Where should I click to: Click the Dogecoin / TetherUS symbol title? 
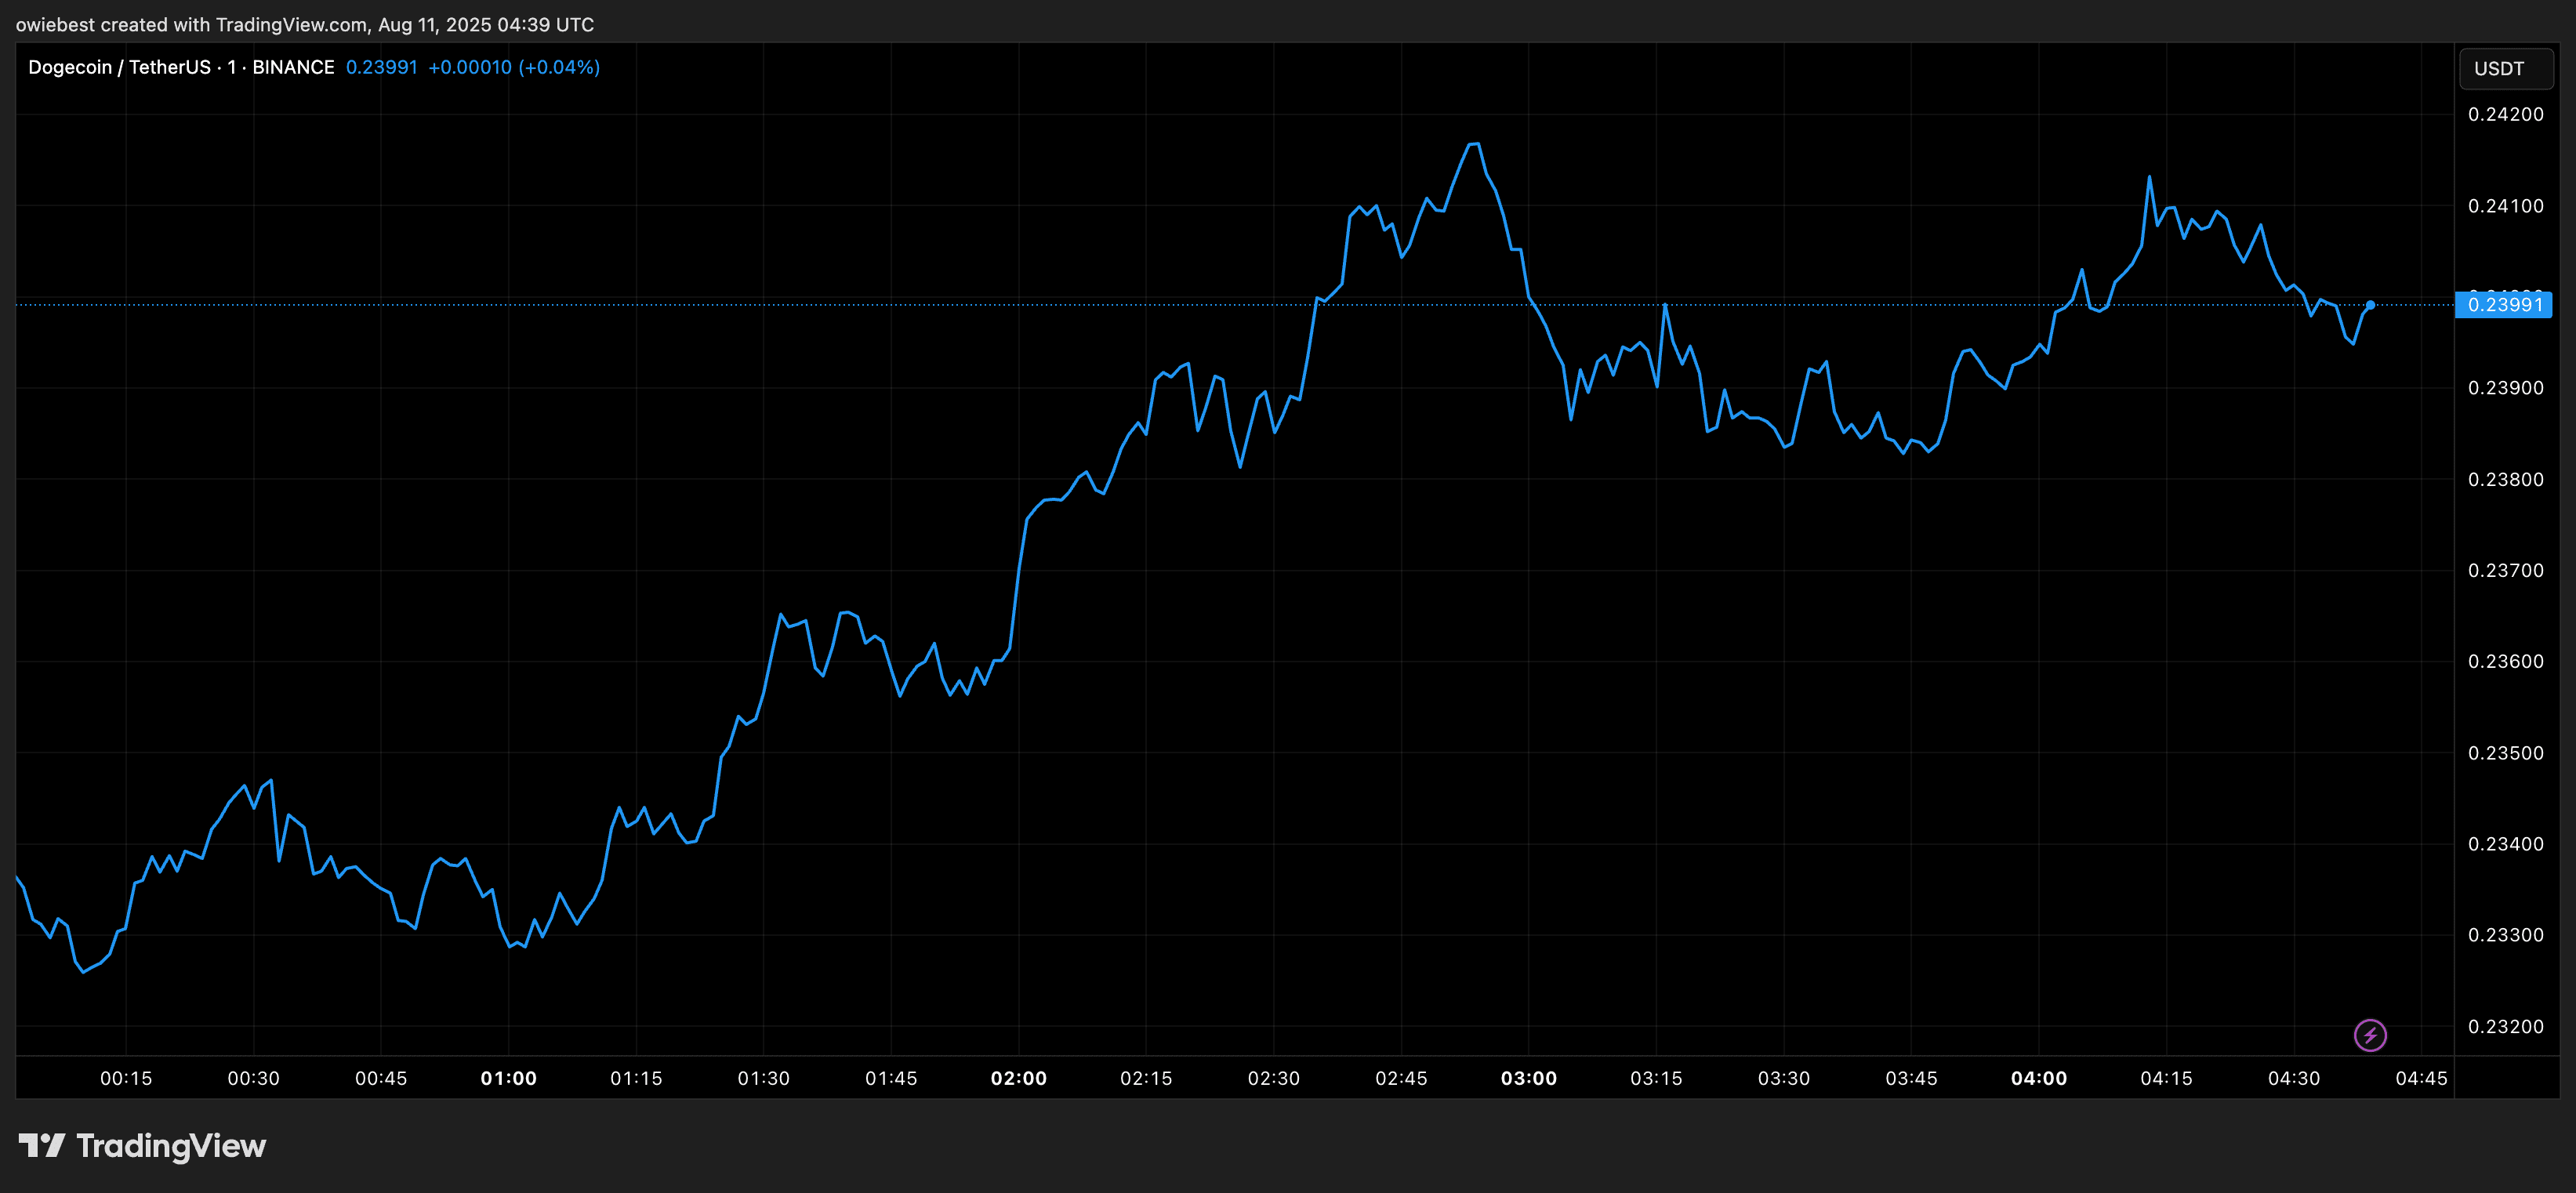click(x=119, y=67)
